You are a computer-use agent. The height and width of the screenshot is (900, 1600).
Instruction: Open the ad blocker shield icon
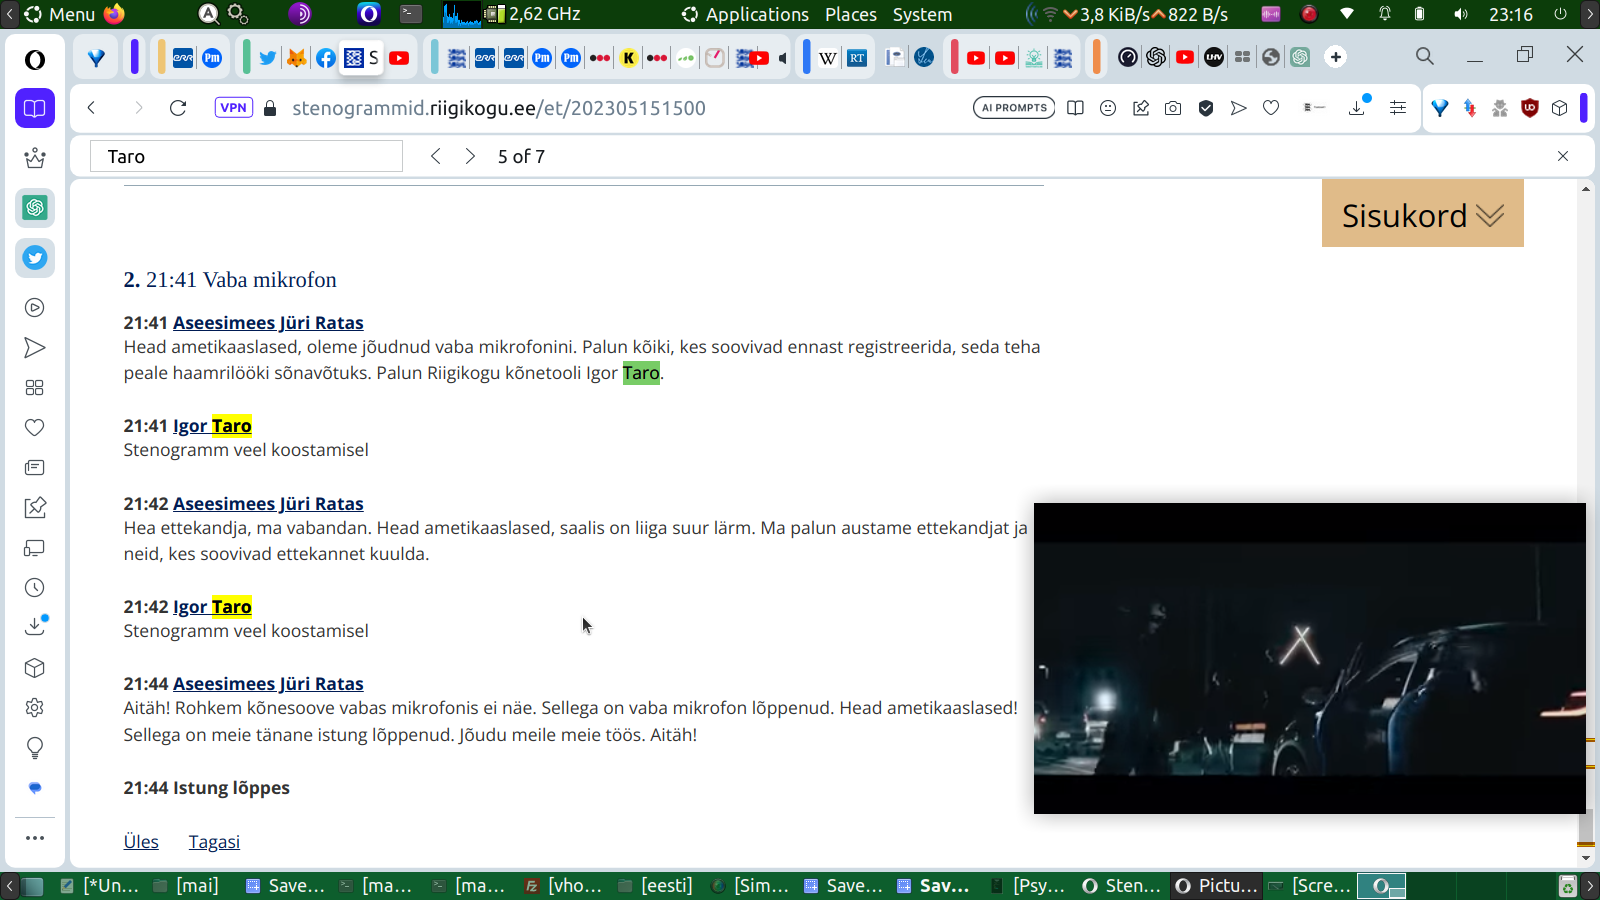pyautogui.click(x=1206, y=108)
